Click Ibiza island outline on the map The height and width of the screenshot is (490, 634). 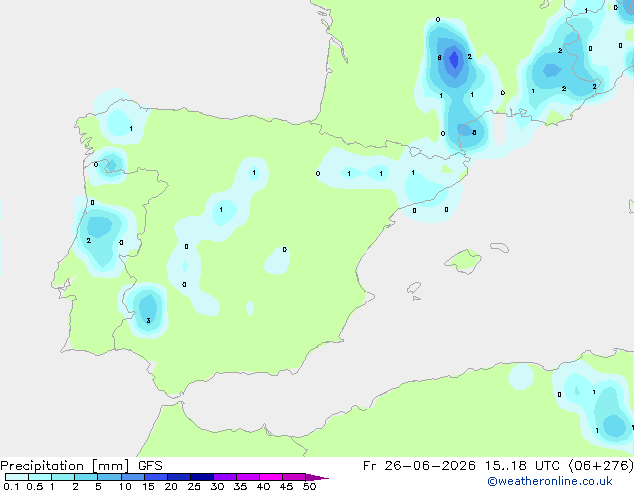(414, 288)
